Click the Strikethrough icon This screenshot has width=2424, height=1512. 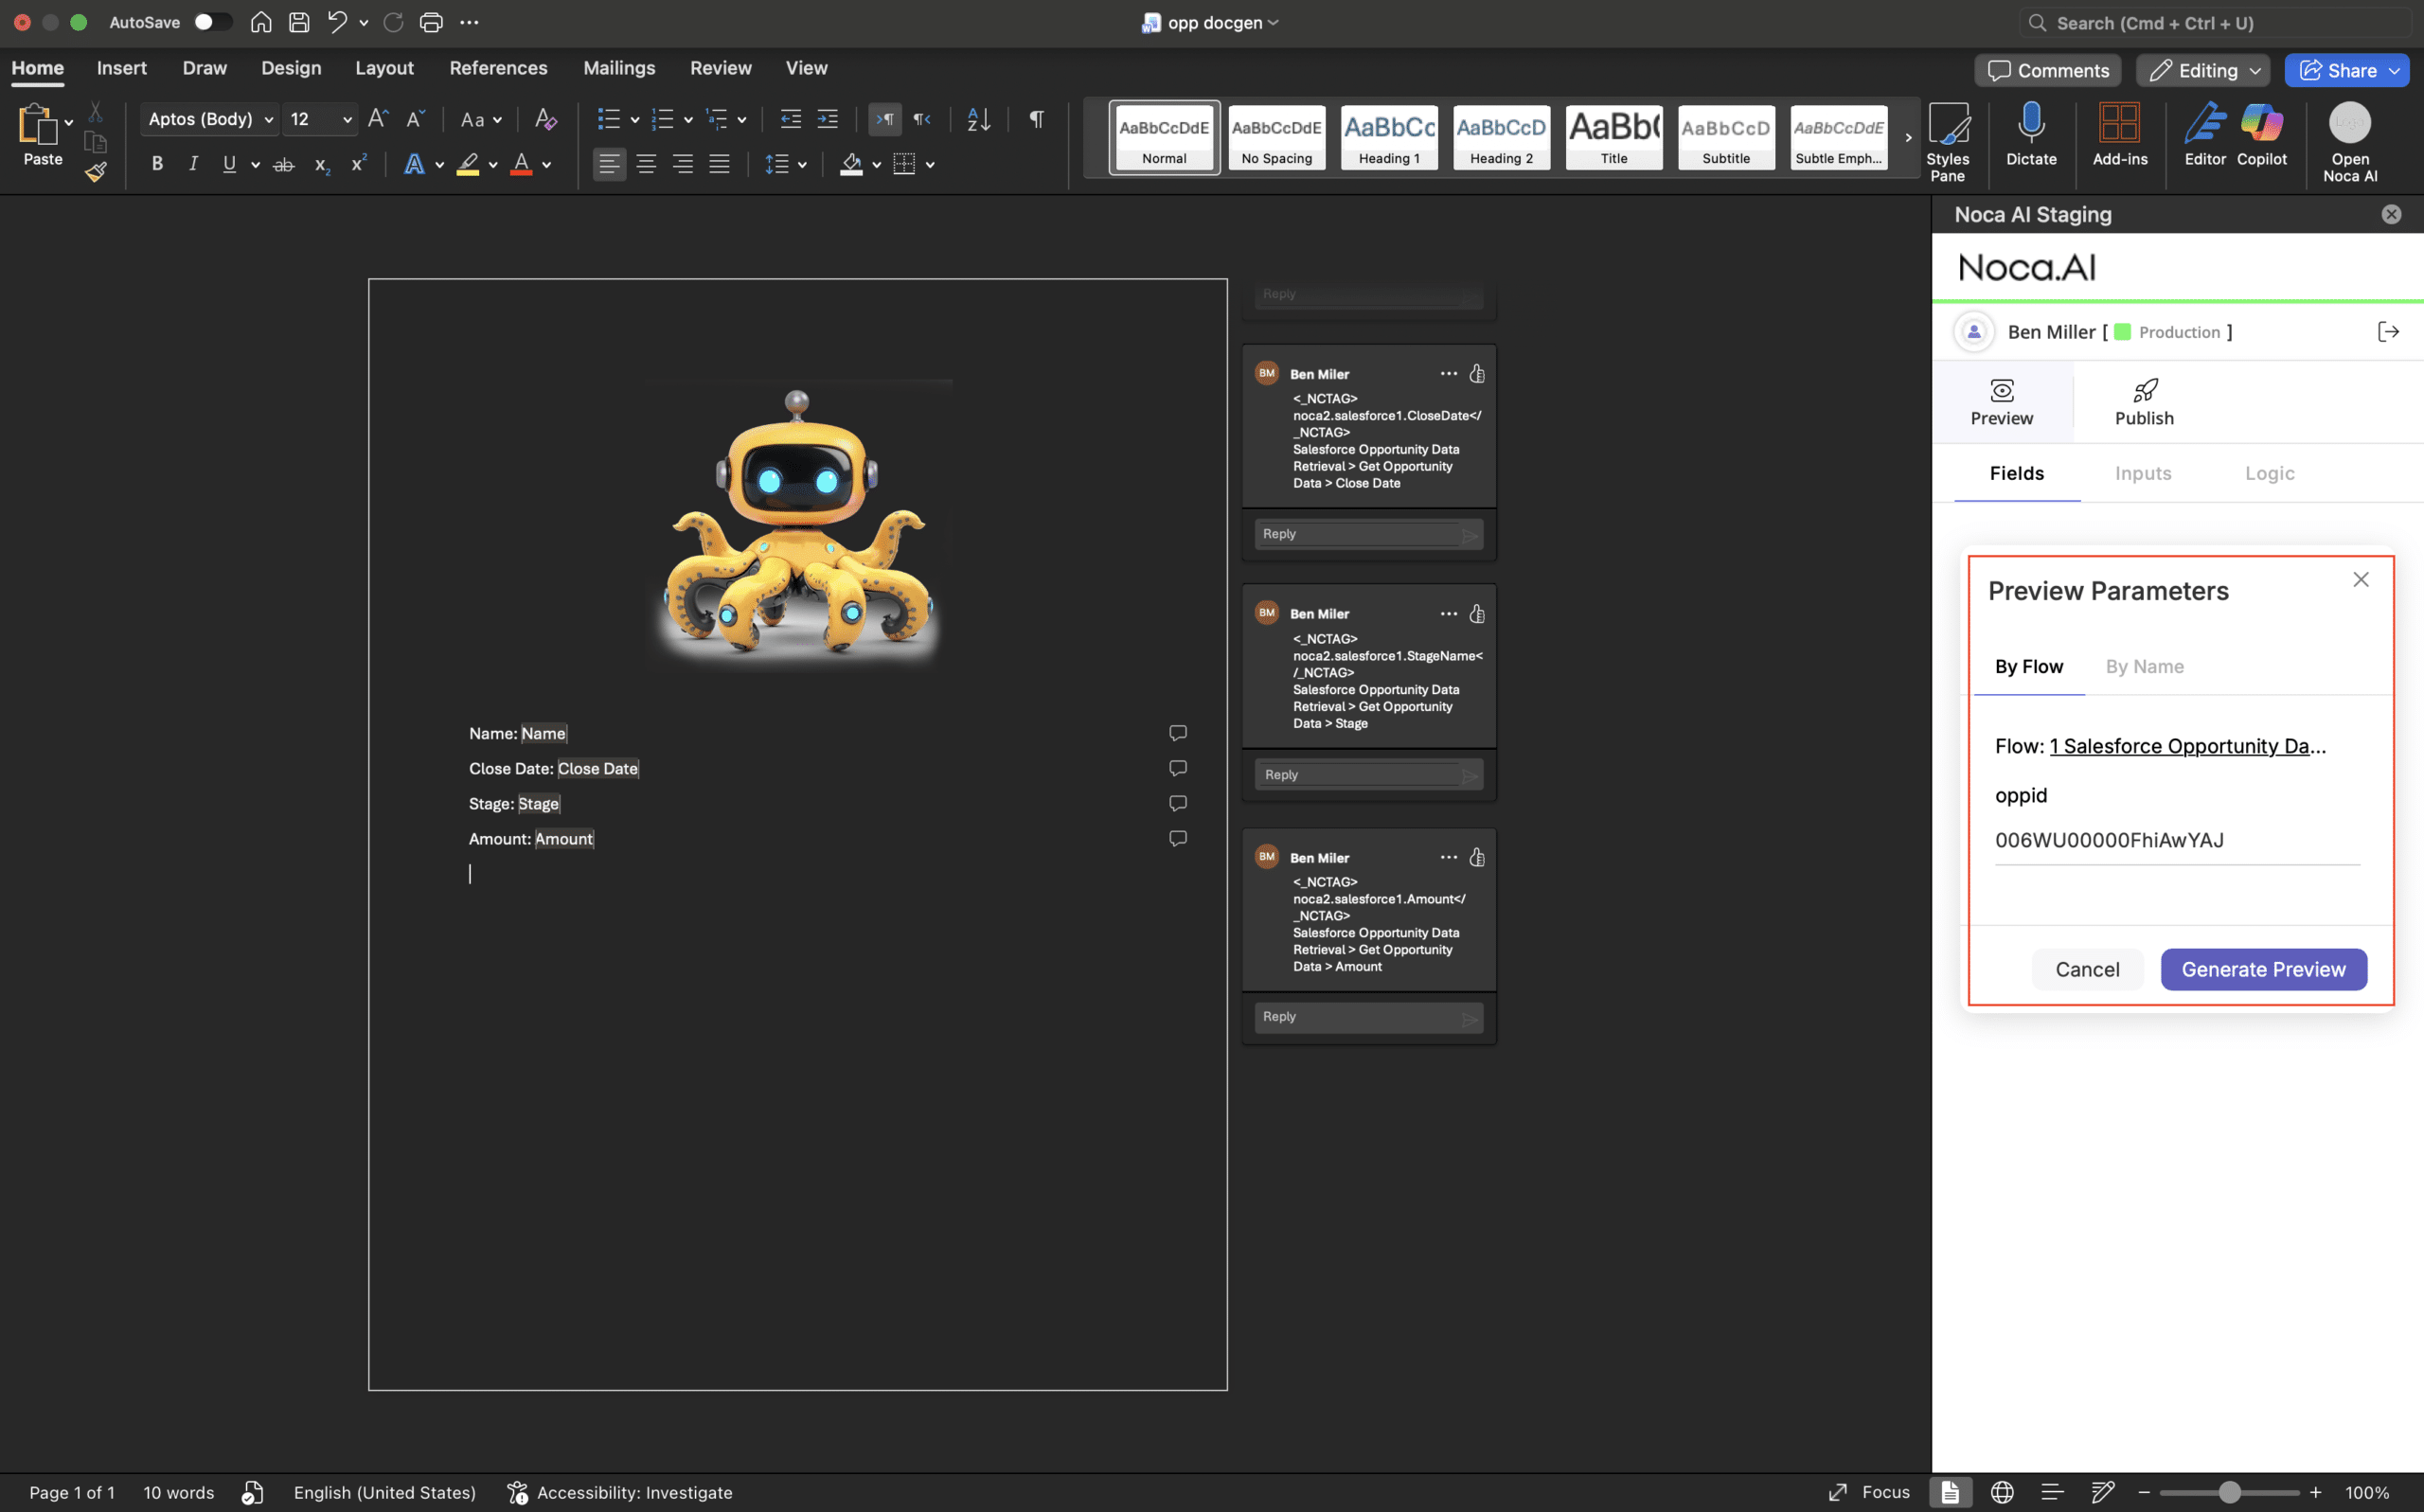pos(284,164)
